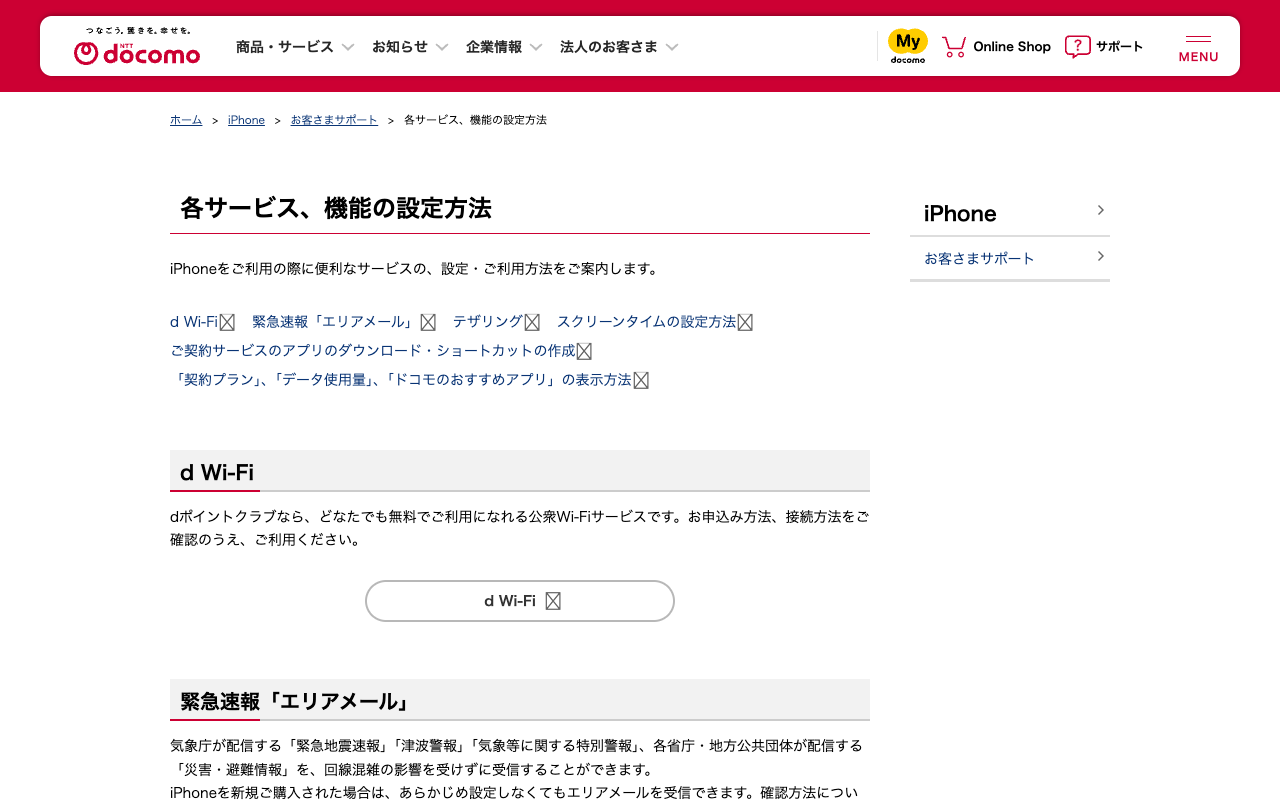Open the 商品・サービス menu

pos(285,47)
